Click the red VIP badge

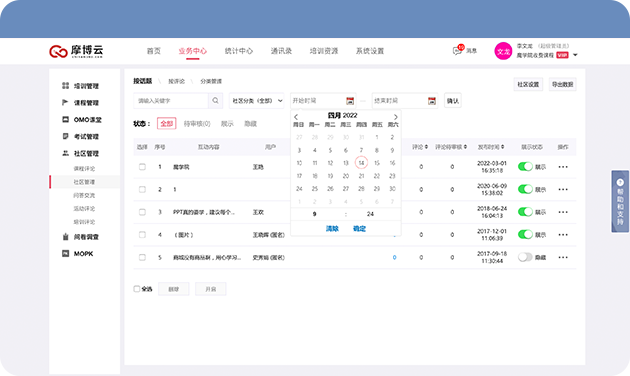pyautogui.click(x=562, y=55)
